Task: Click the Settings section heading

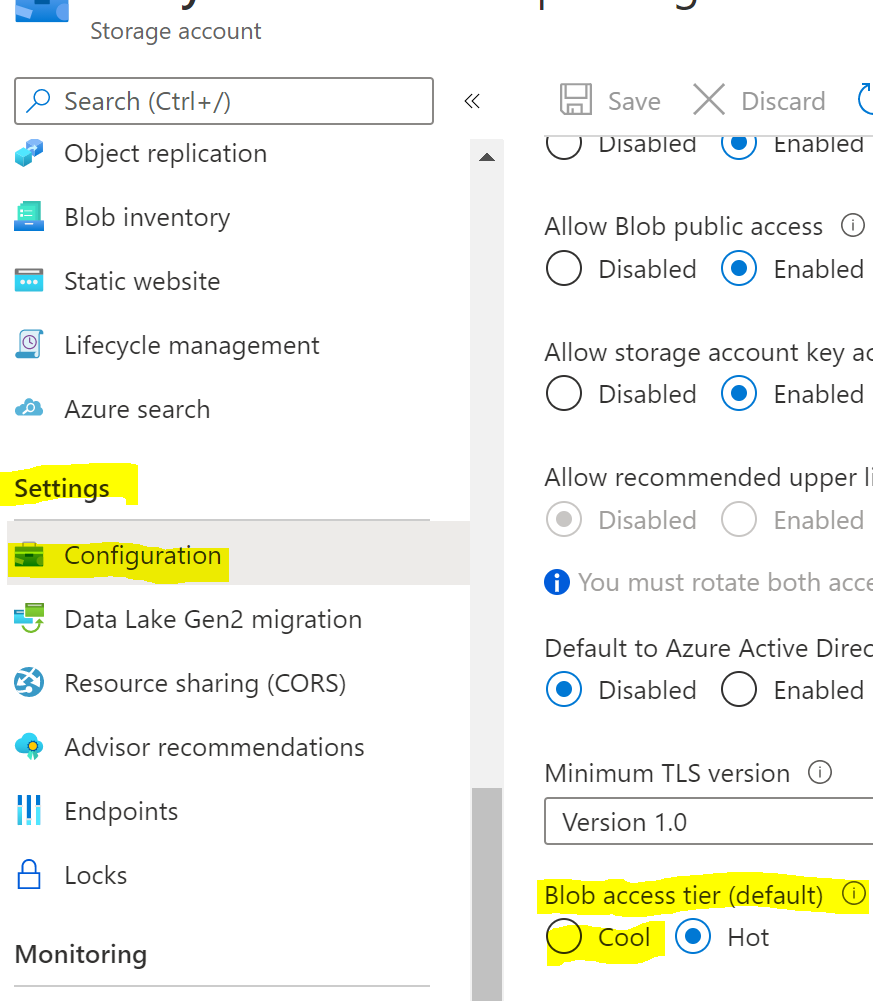Action: click(62, 488)
